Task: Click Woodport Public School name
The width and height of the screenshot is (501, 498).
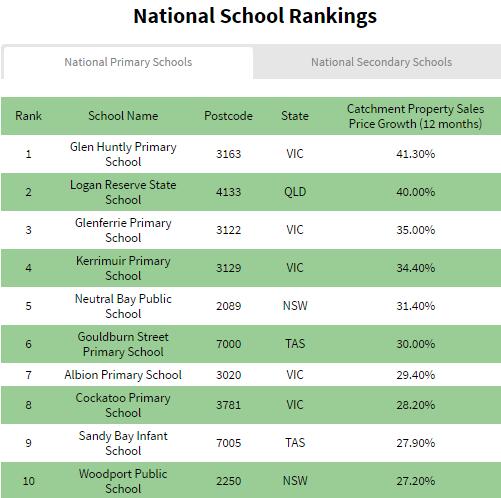Action: click(123, 481)
